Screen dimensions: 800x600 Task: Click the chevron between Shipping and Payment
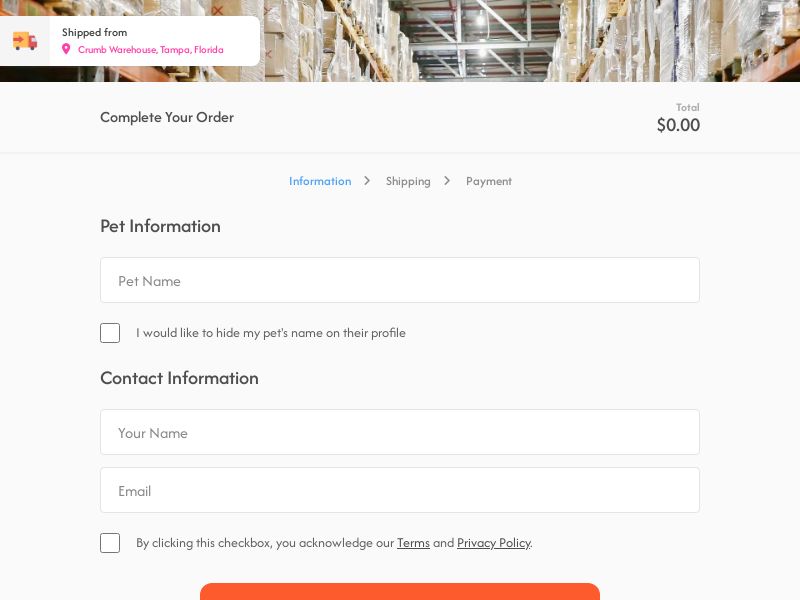[447, 181]
